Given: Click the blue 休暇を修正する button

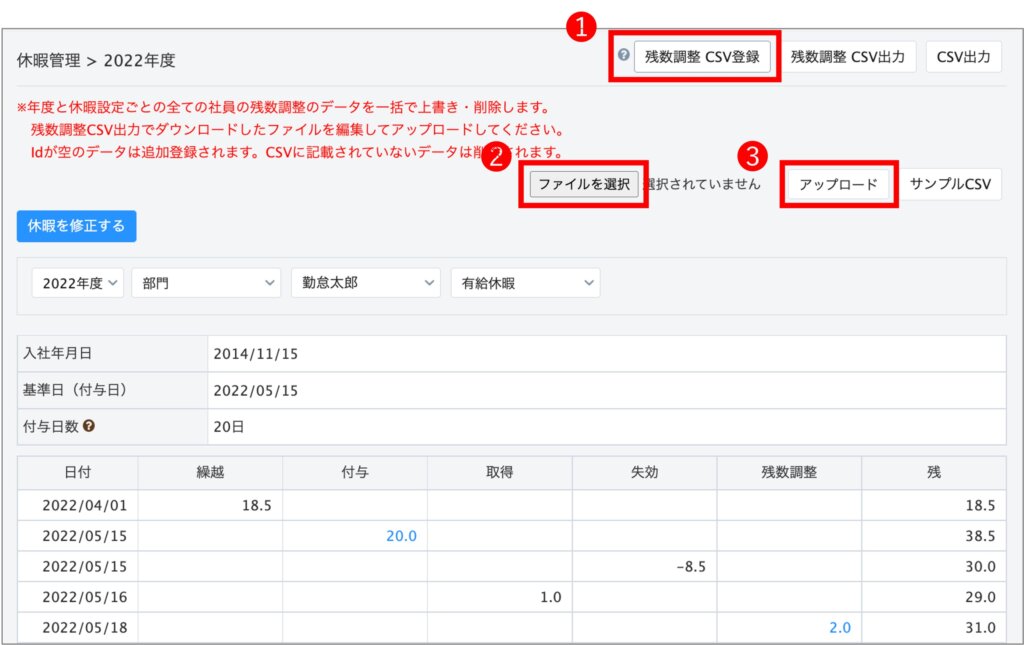Looking at the screenshot, I should 77,226.
